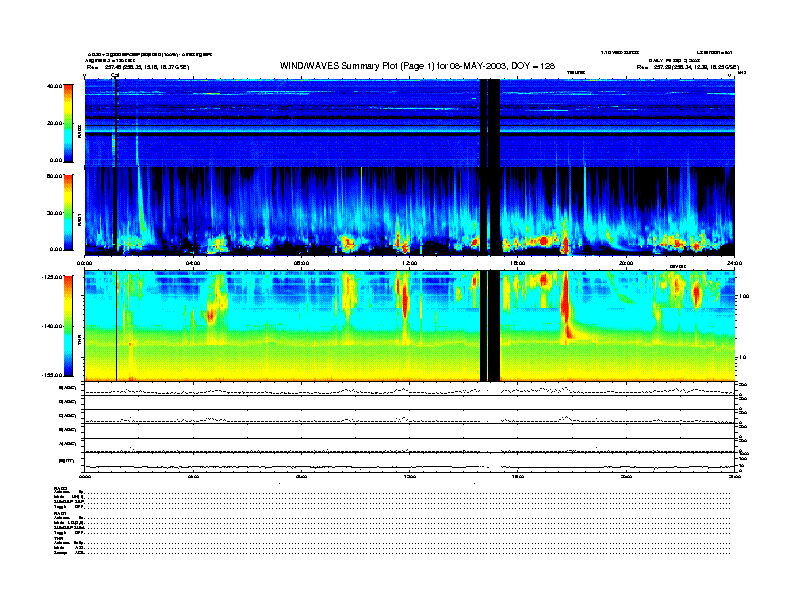
Task: Select the 40.00 label on RAD2 scale
Action: 54,86
